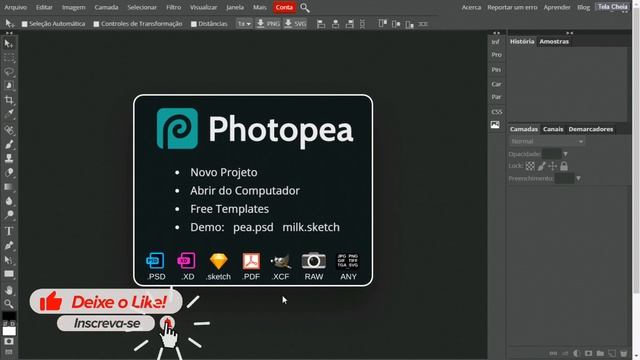Select the Rectangle shape tool
Screen dimensions: 640x360
pos(9,274)
